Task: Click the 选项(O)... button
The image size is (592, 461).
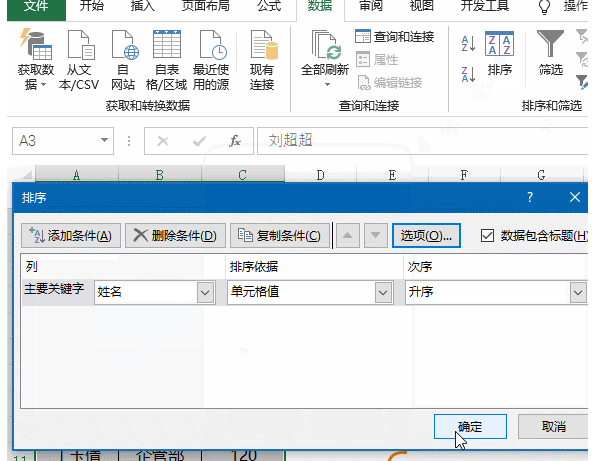Action: [x=426, y=236]
